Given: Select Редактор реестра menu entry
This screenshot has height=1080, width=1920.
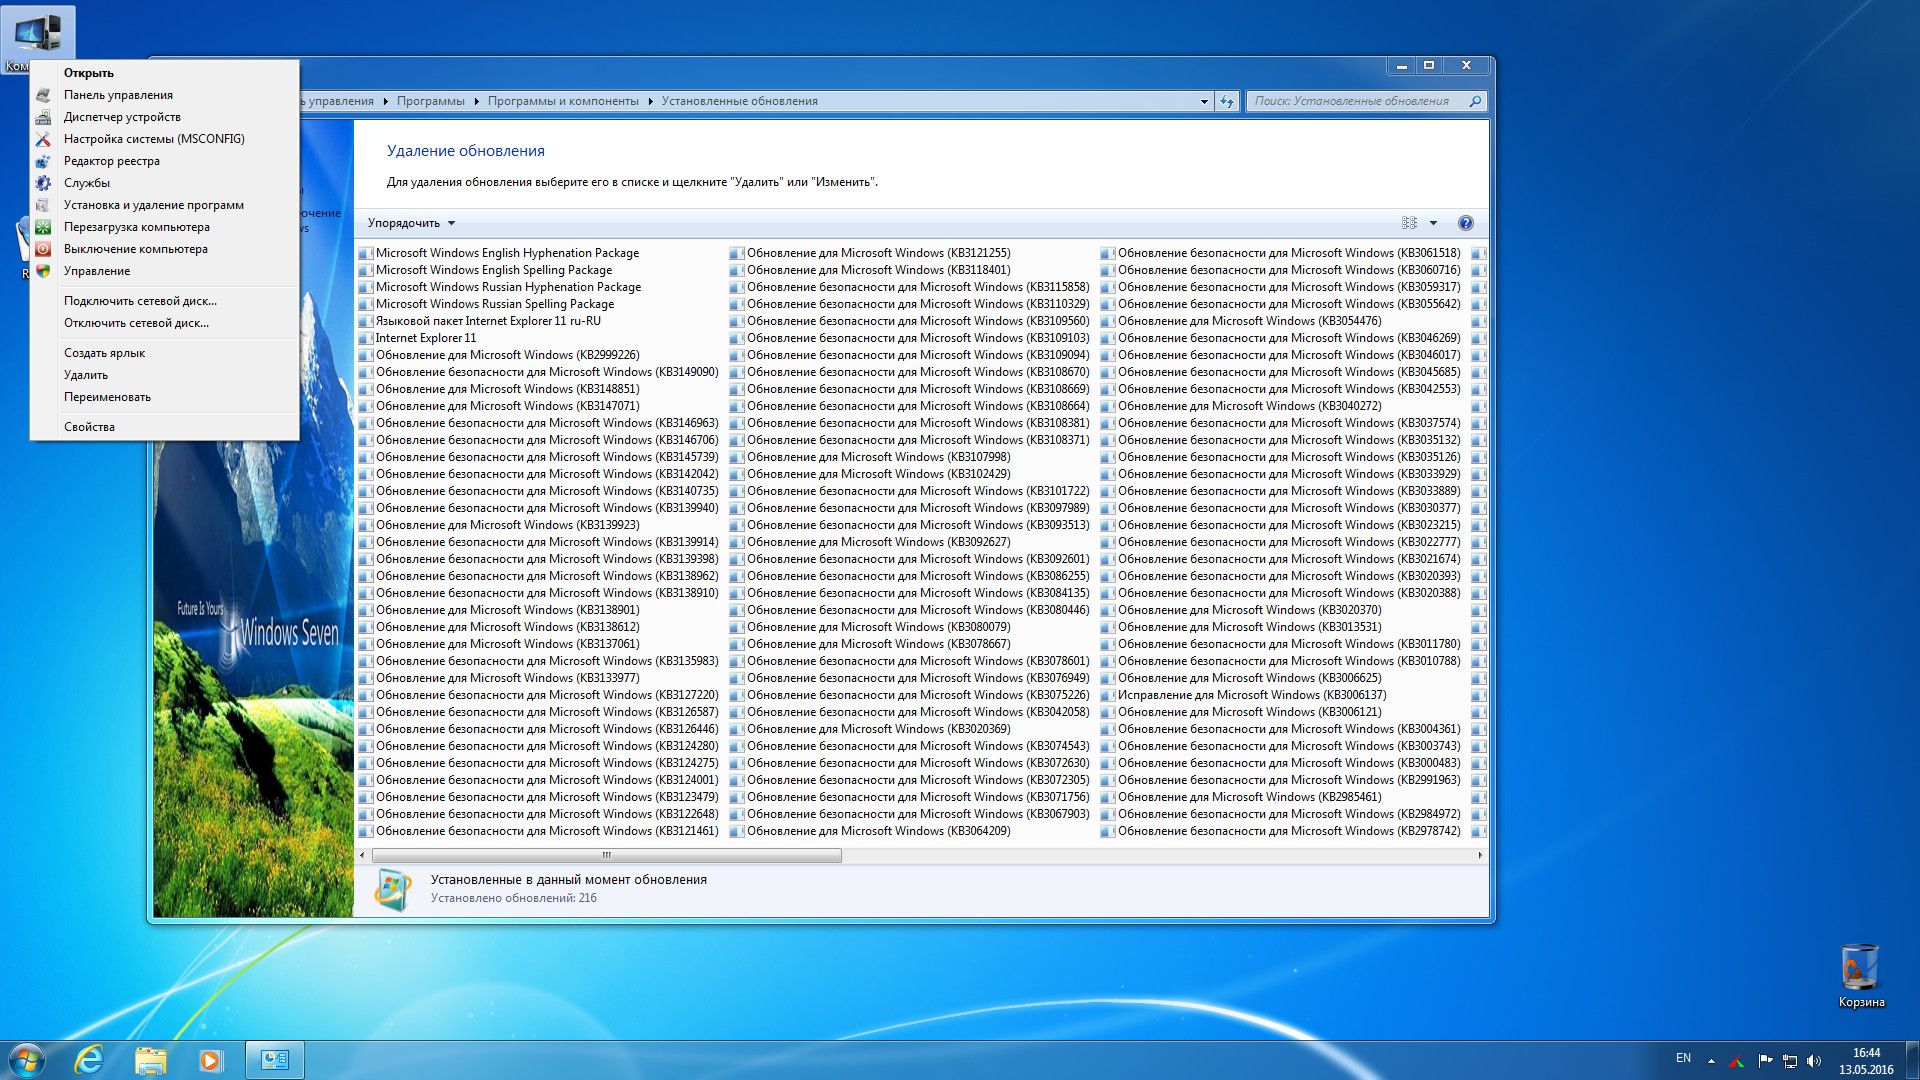Looking at the screenshot, I should point(165,161).
